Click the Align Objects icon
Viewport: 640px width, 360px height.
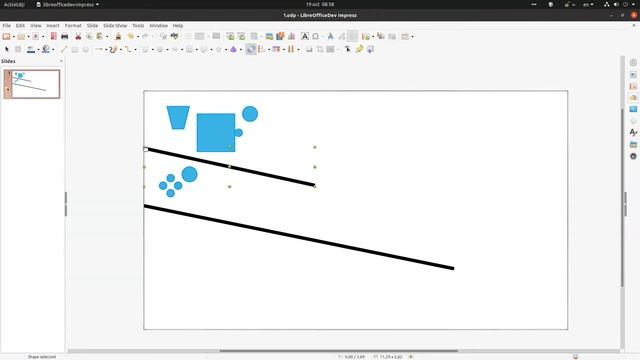(x=261, y=49)
